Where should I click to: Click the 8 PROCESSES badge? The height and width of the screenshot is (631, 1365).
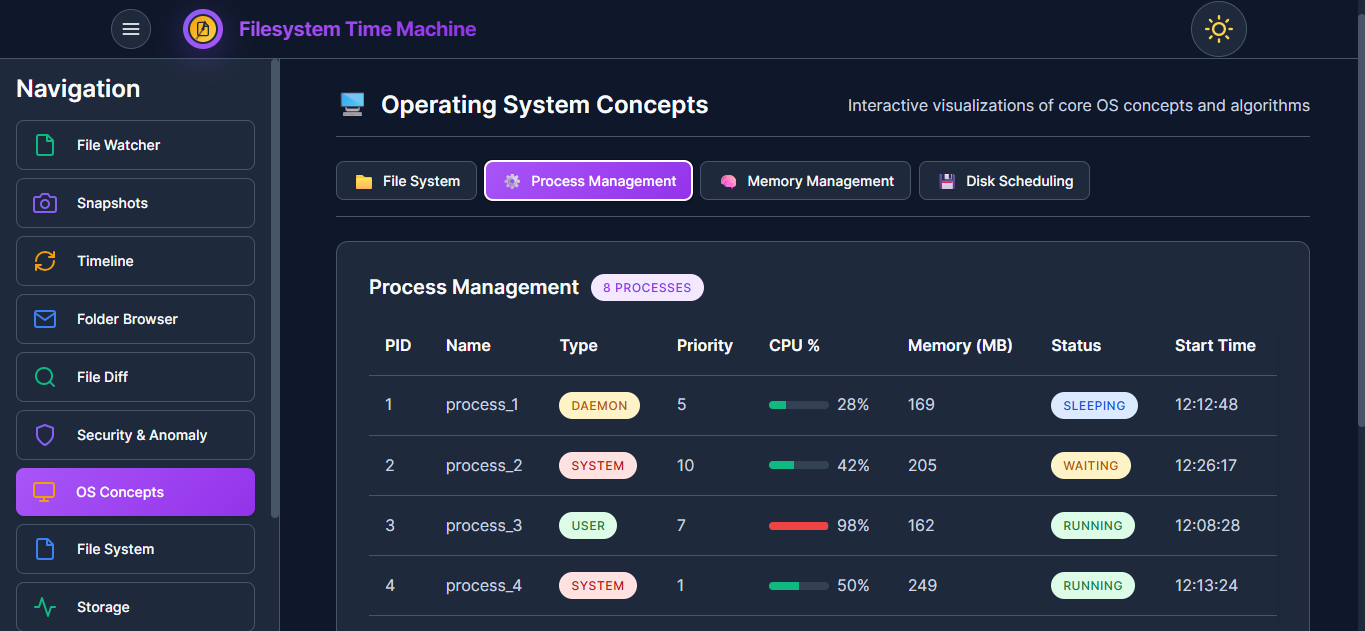647,287
